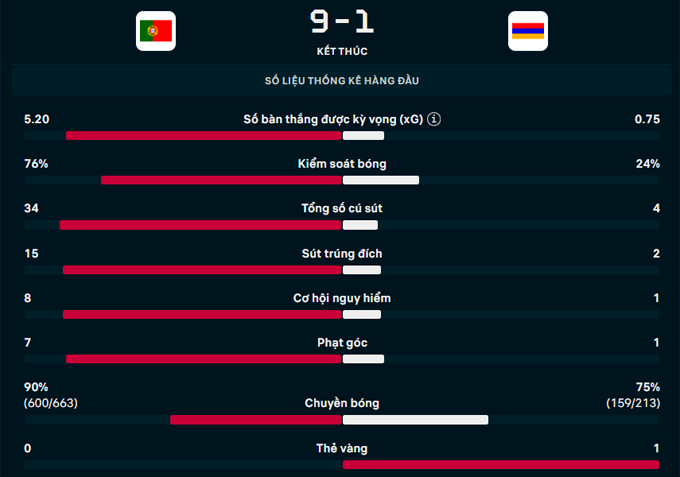The height and width of the screenshot is (477, 680).
Task: Click the Chuyền bóng stat label
Action: tap(342, 403)
